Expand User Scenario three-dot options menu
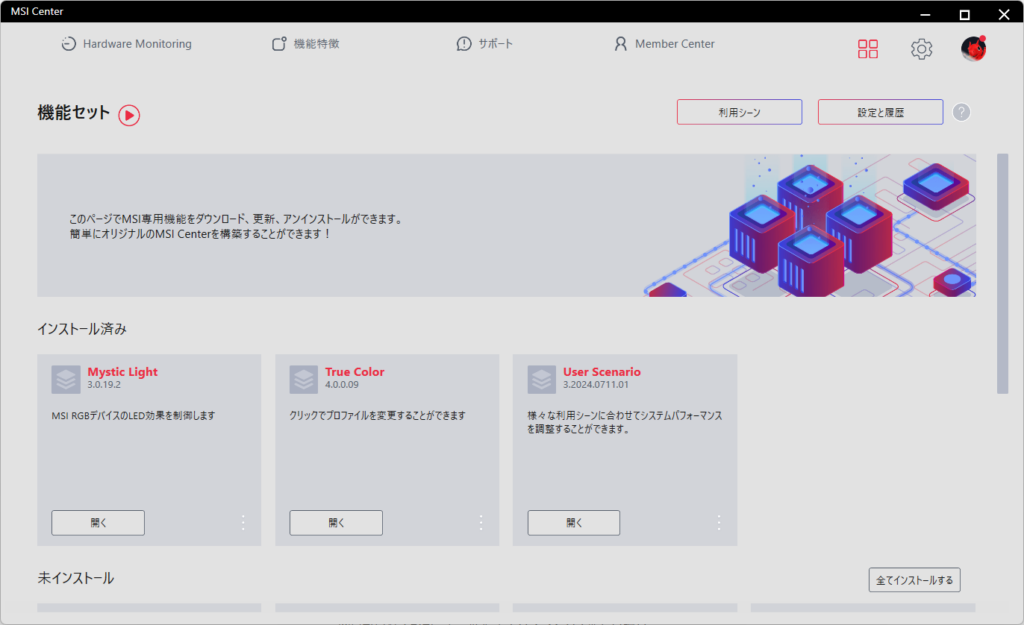Image resolution: width=1024 pixels, height=625 pixels. (718, 522)
